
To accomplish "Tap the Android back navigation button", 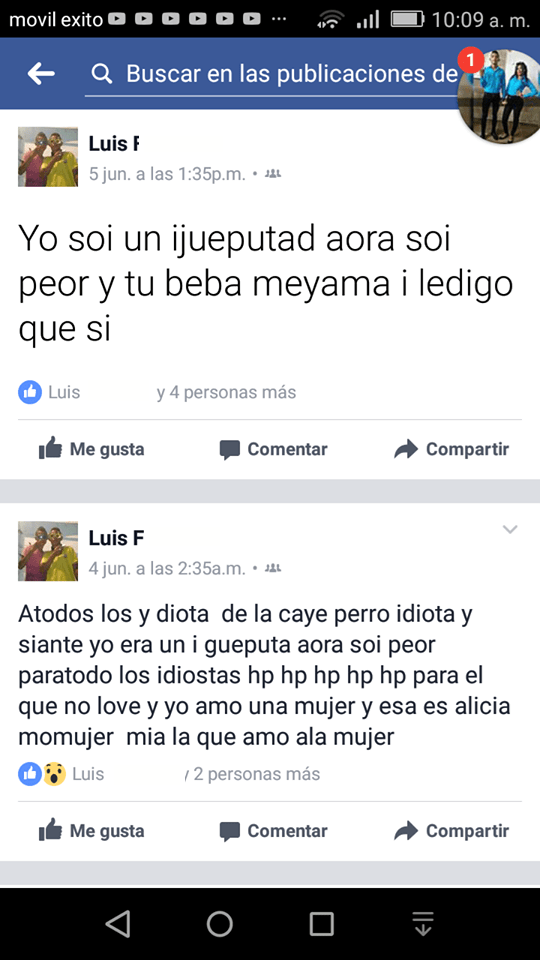I will coord(118,923).
